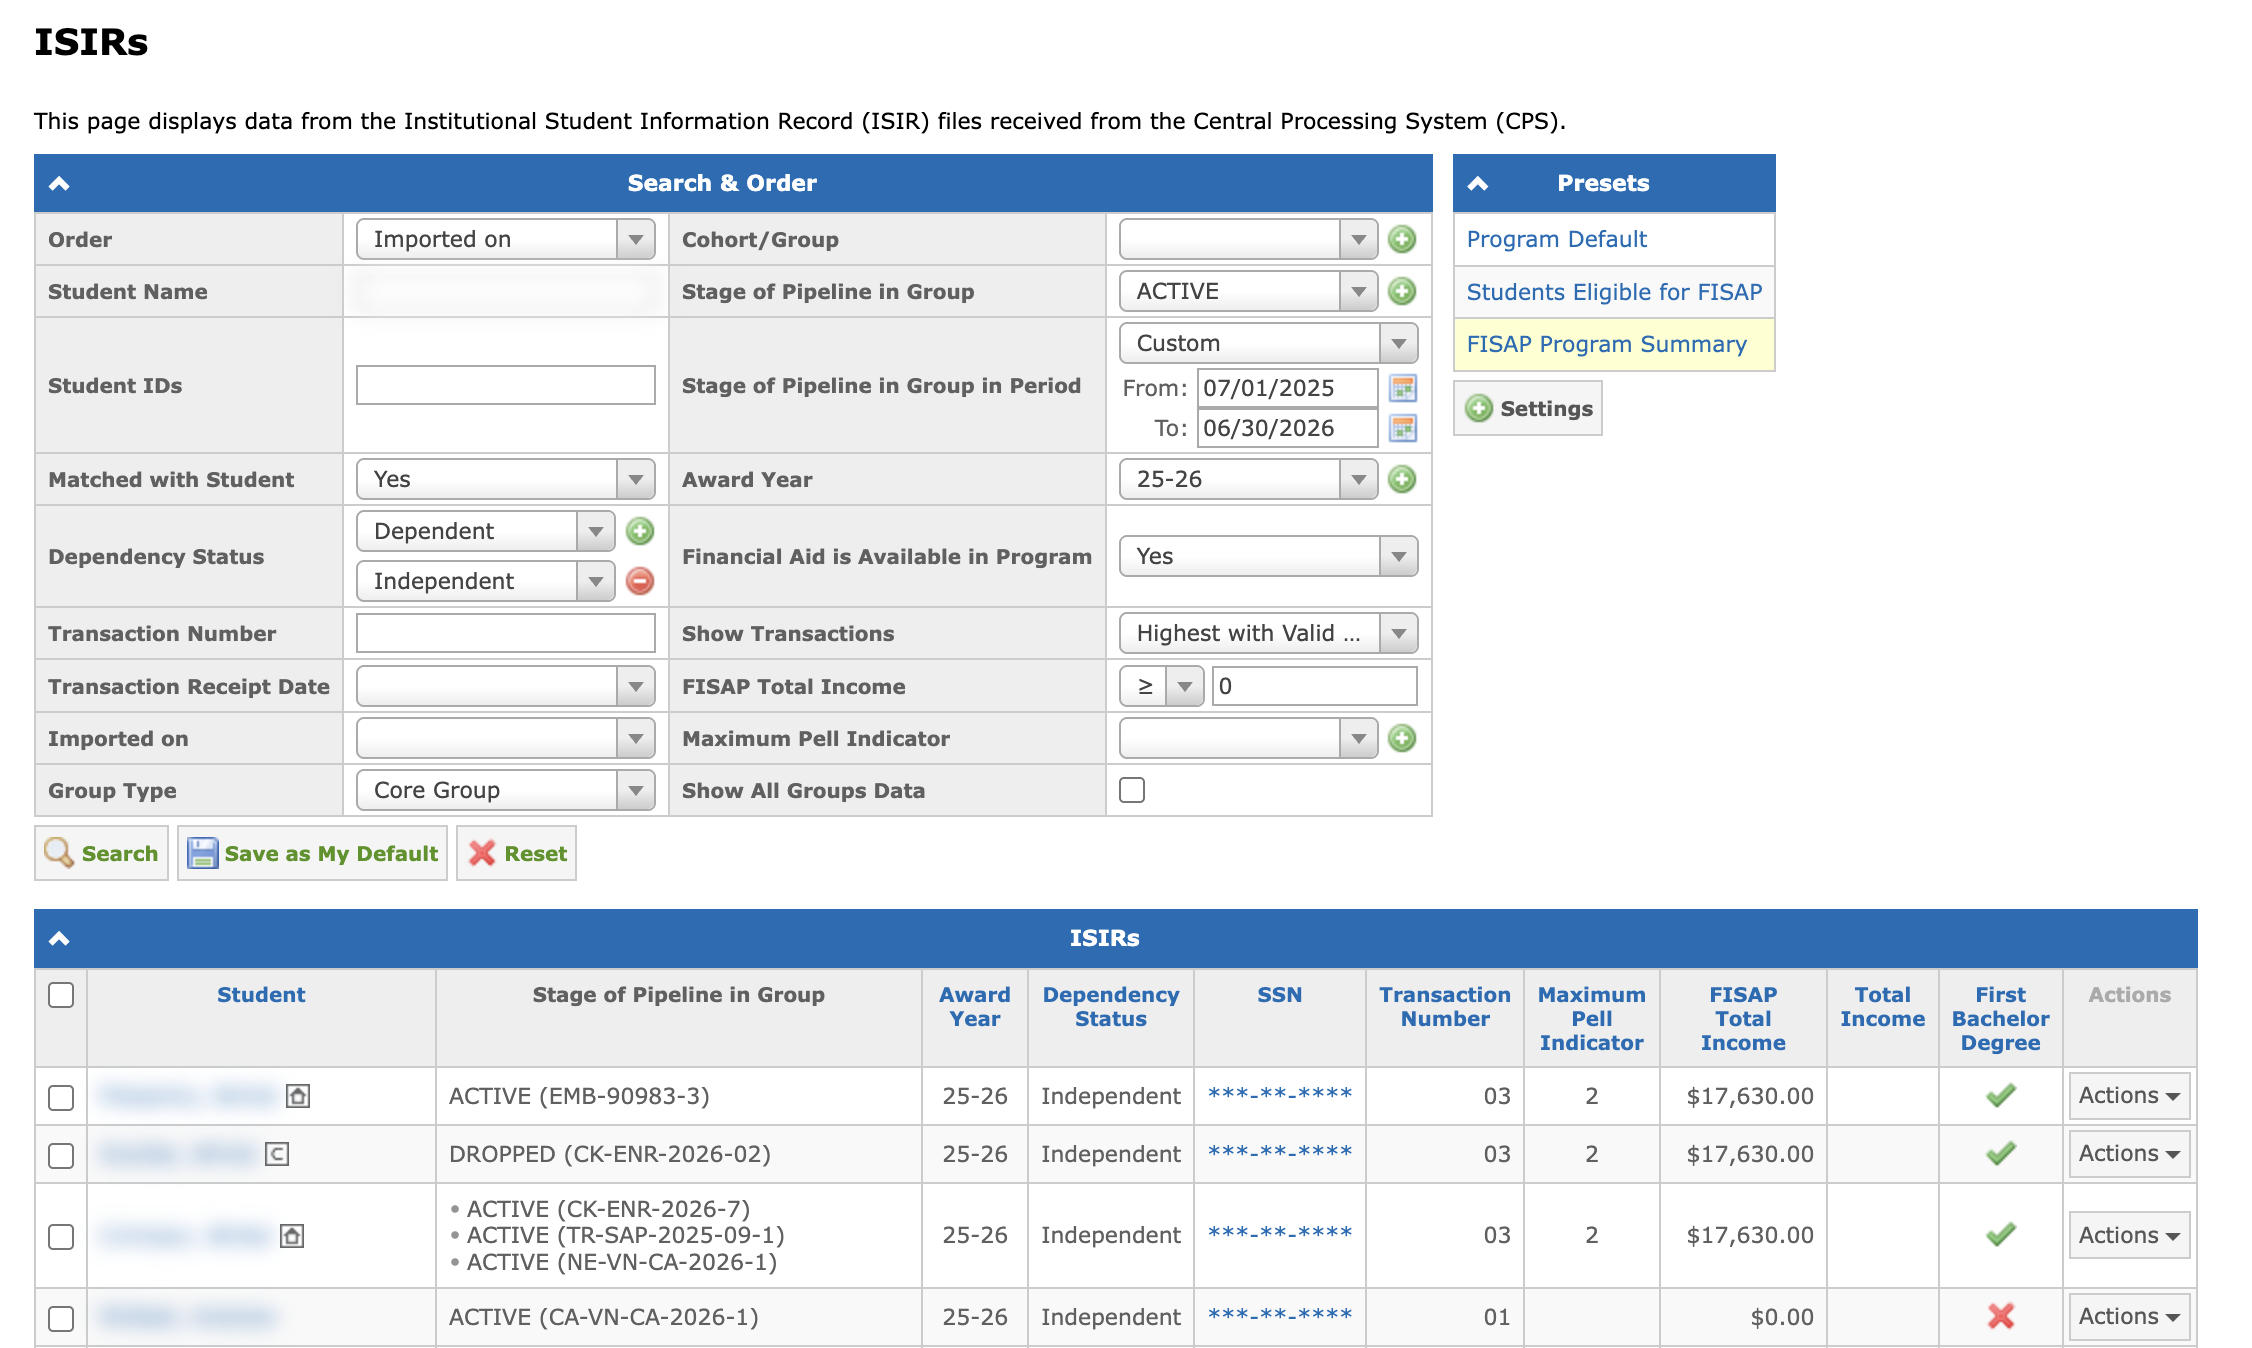Select the FISAP Program Summary preset
Screen dimensions: 2252x1348
point(1606,344)
